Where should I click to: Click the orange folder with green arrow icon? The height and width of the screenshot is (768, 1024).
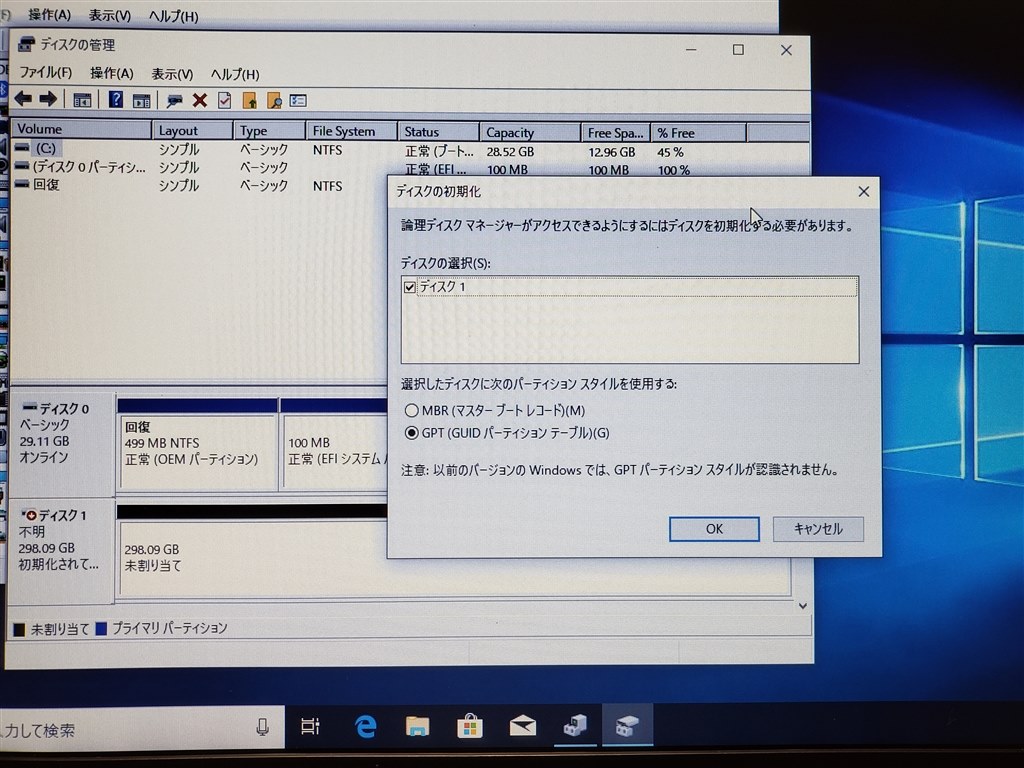(249, 101)
